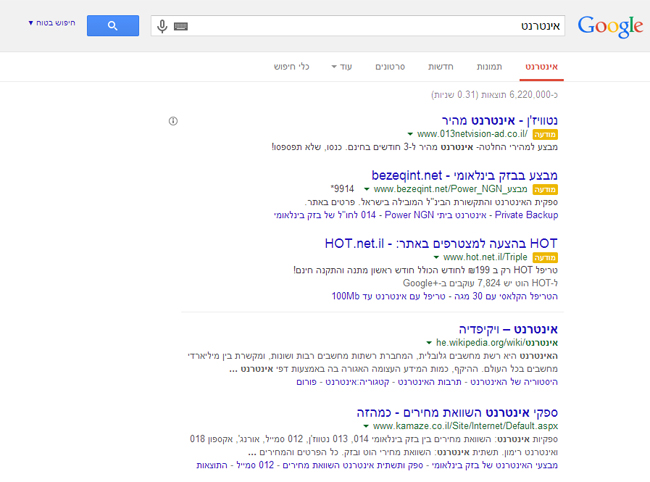Open dropdown arrow next to hot.net.il URL
Viewport: 650px width, 482px height.
click(x=436, y=257)
